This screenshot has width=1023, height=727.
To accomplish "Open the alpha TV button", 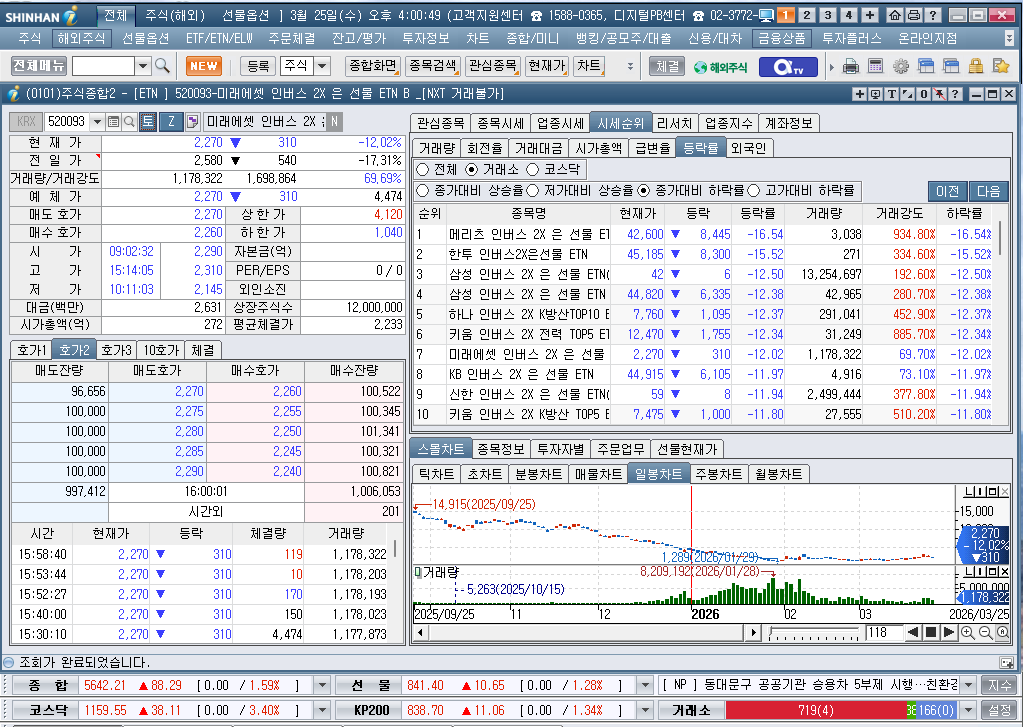I will point(788,67).
